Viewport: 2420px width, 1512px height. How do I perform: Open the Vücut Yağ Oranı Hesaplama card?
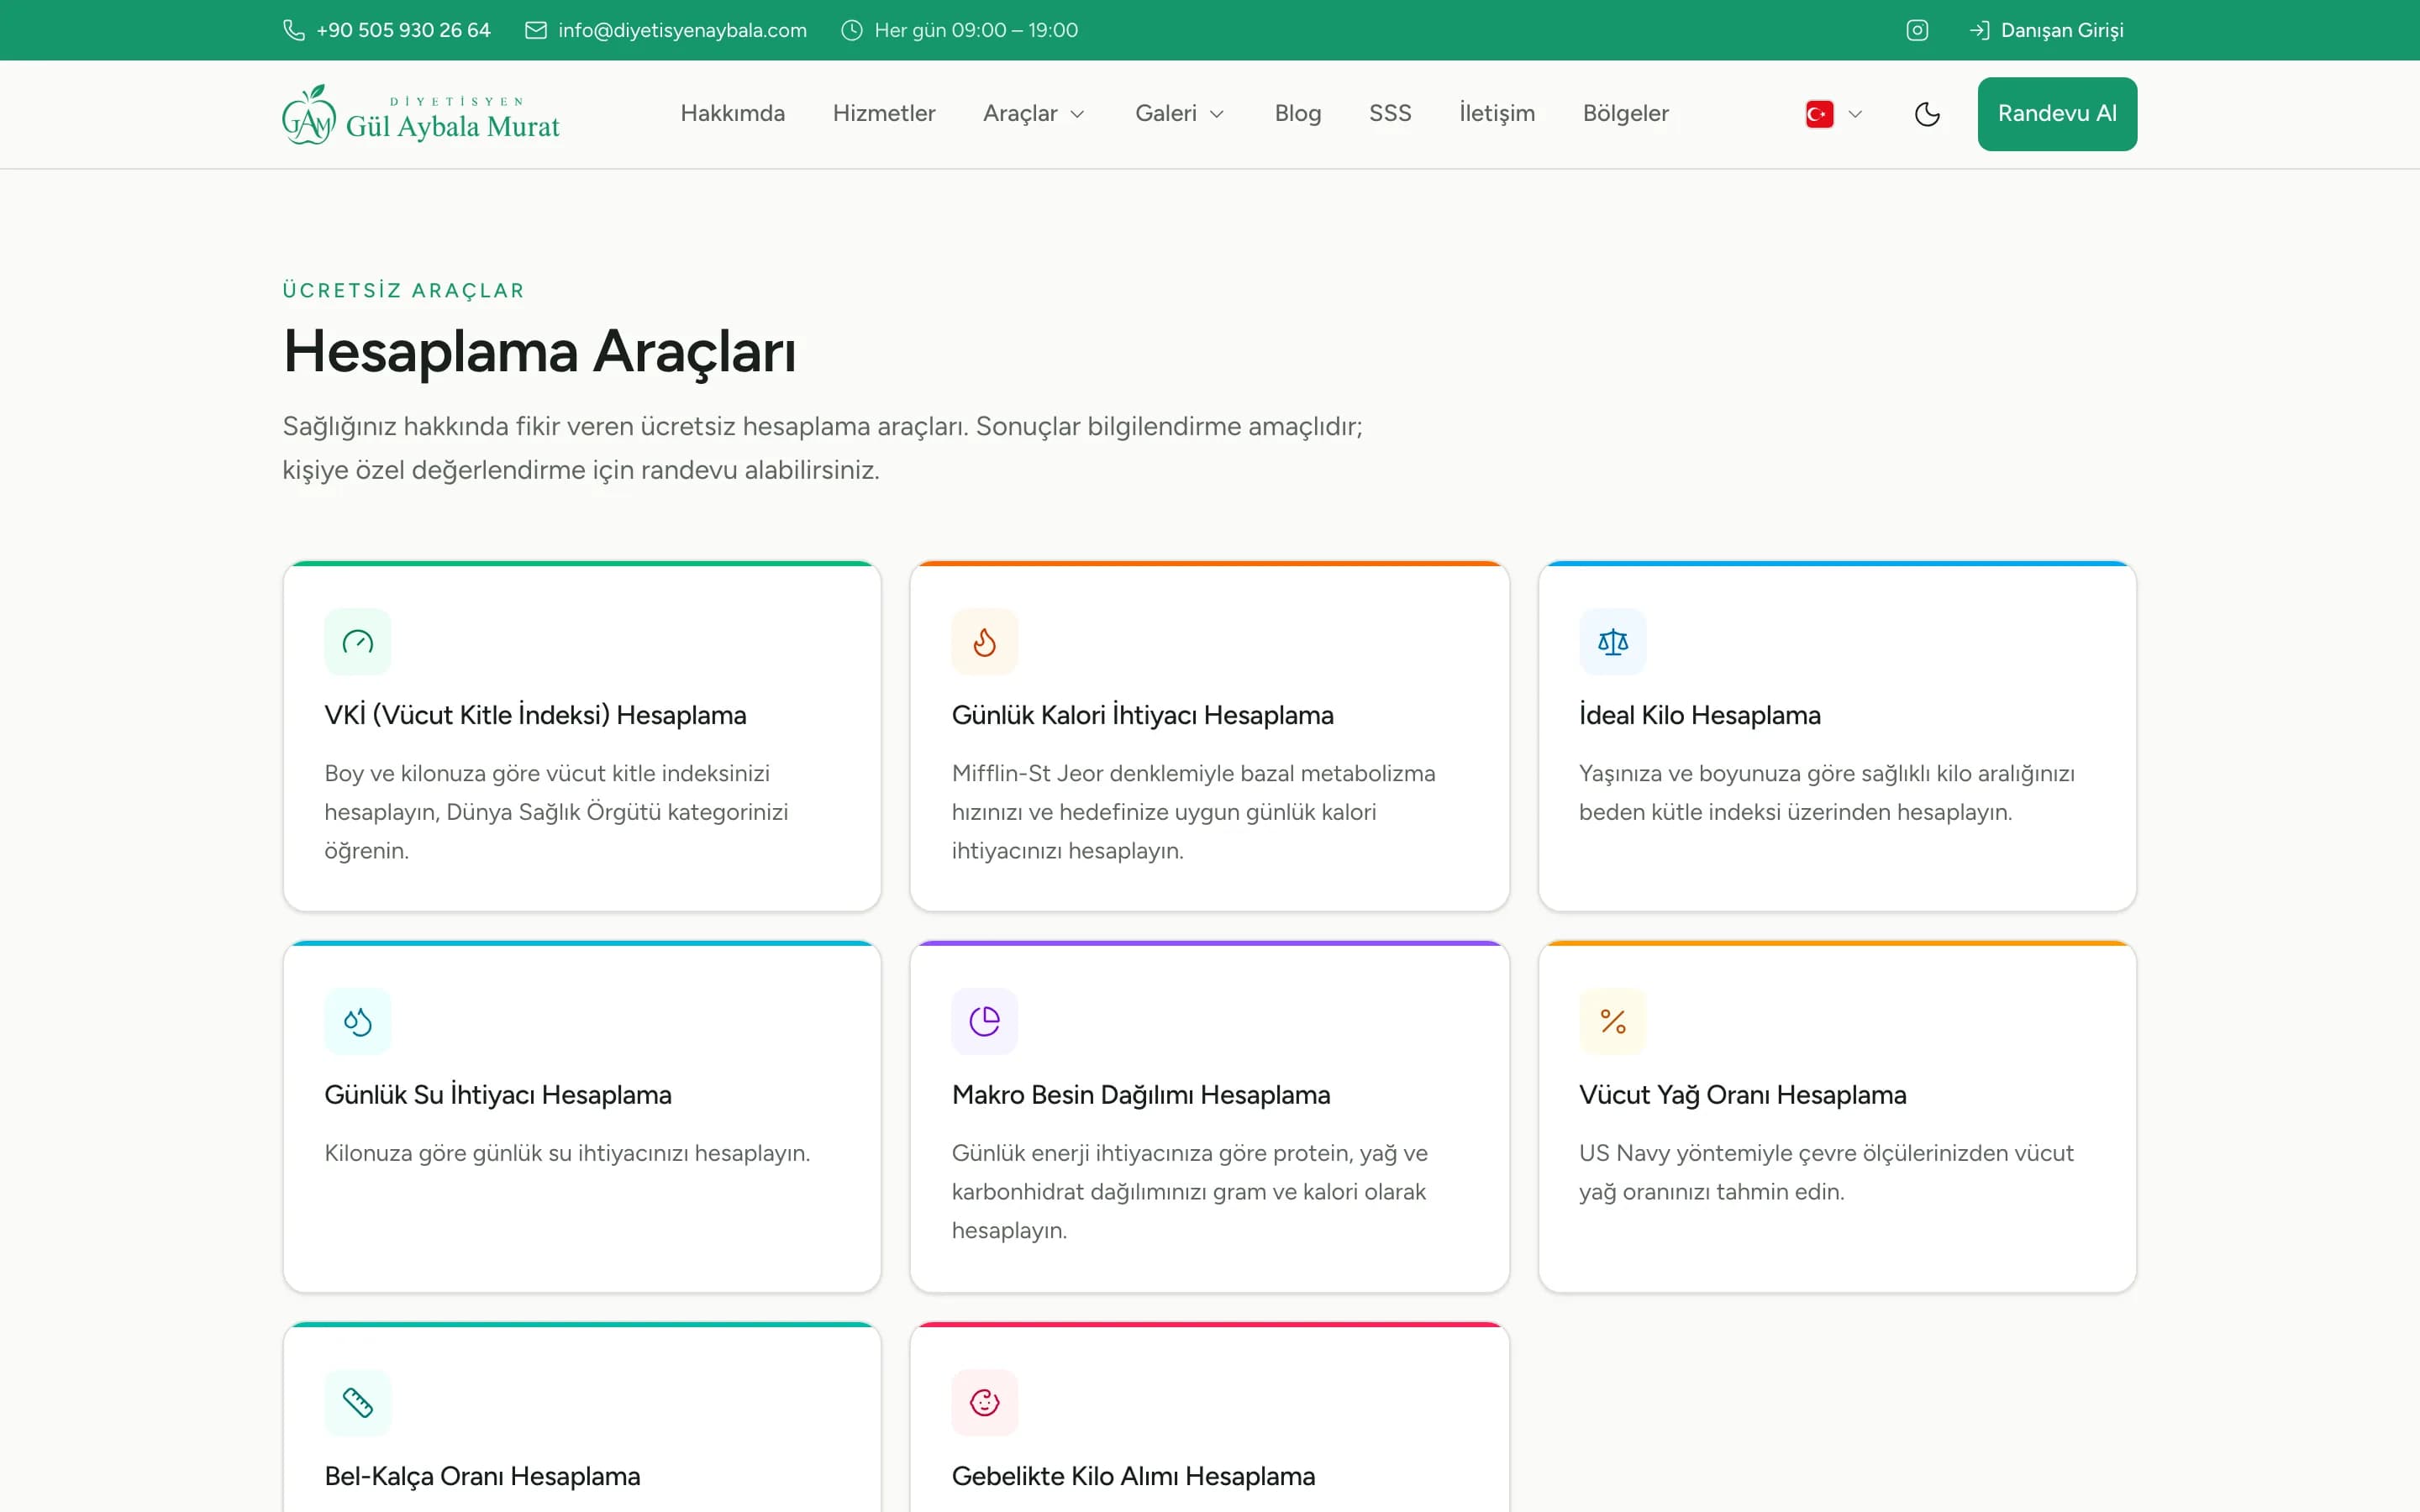click(1836, 1116)
